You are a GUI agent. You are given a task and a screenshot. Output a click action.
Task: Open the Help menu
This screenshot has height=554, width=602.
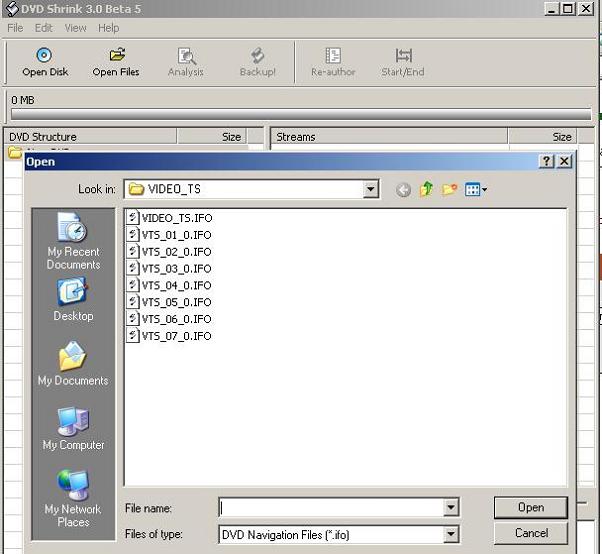tap(108, 28)
